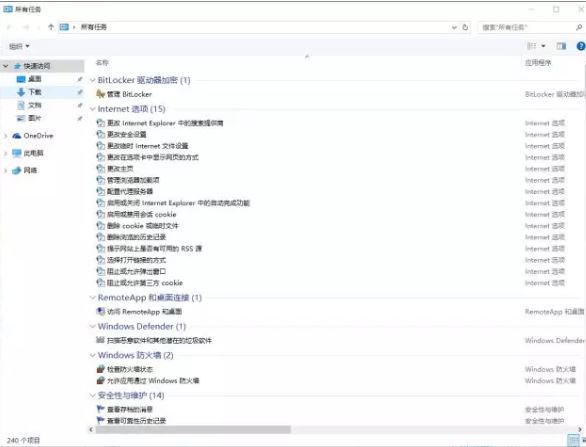Collapse the Windows Defender (1) group
Viewport: 586px width, 447px height.
tap(93, 327)
